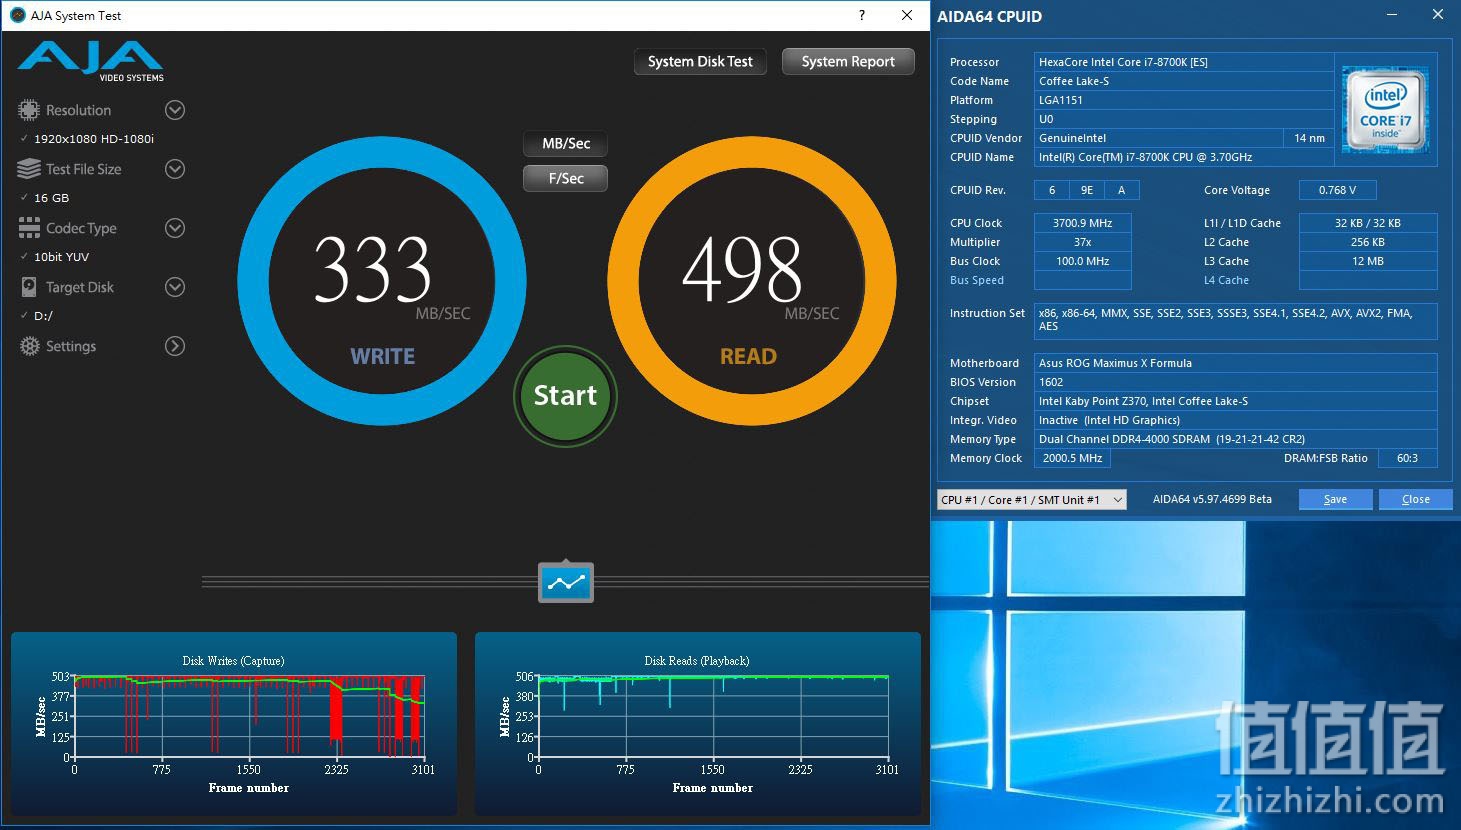Click the BIOS Version 1602 field
Viewport: 1461px width, 830px height.
(x=1236, y=382)
